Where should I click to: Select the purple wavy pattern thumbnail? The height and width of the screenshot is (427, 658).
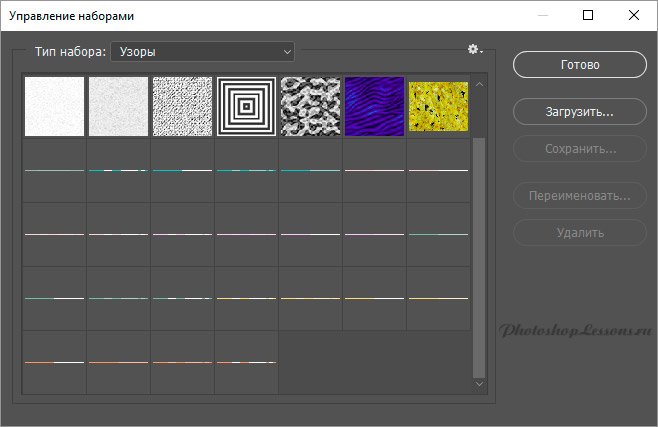[x=374, y=107]
